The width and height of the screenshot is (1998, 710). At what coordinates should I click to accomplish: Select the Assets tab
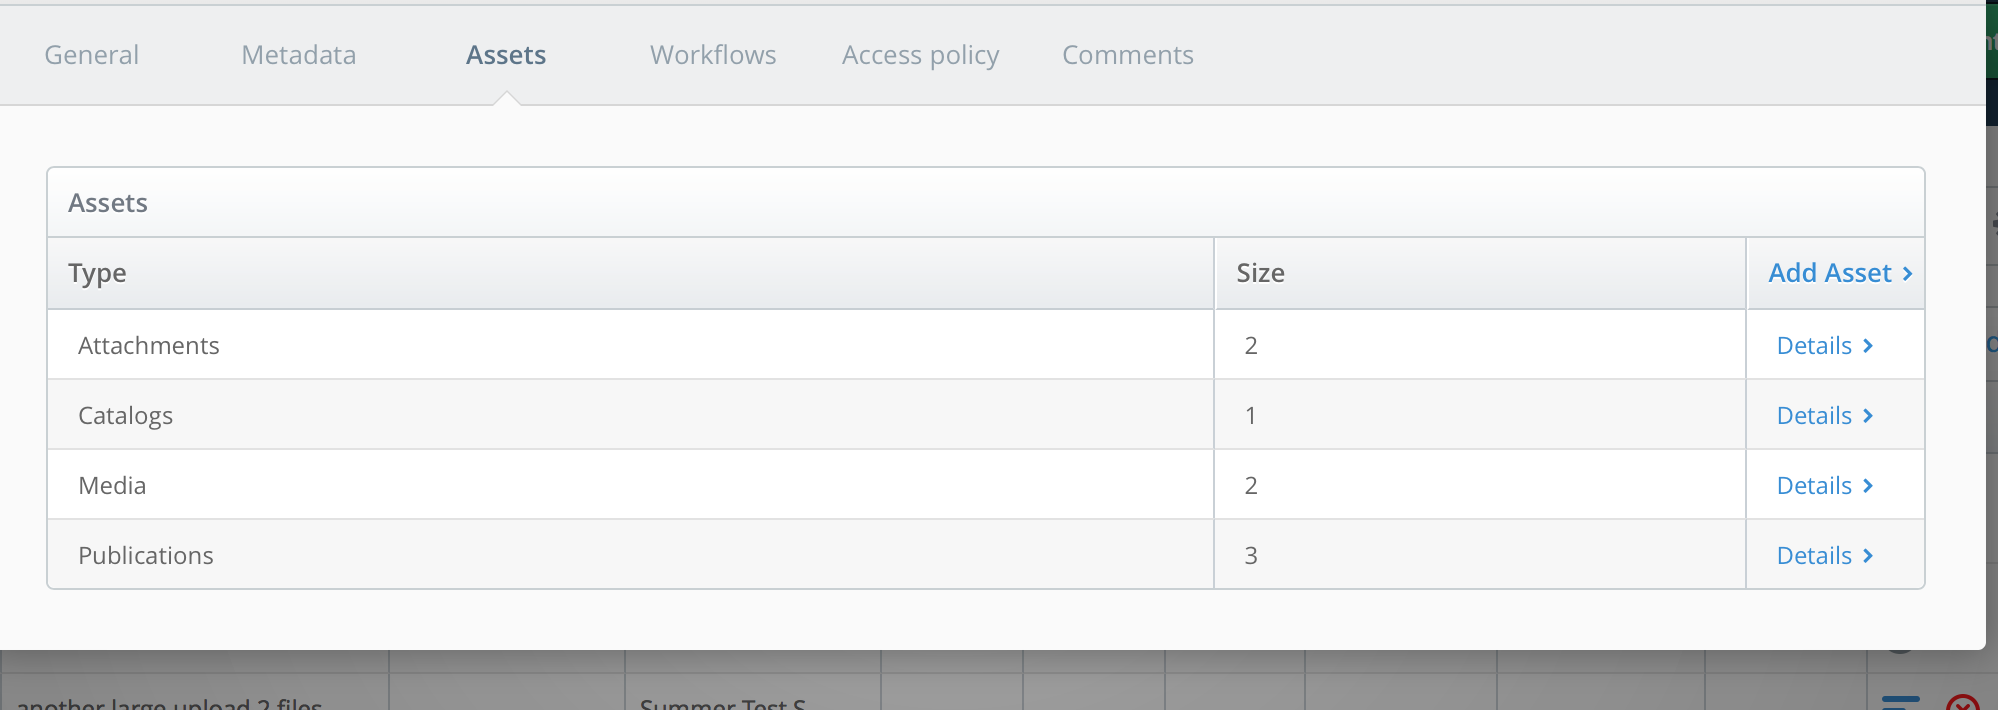click(506, 55)
